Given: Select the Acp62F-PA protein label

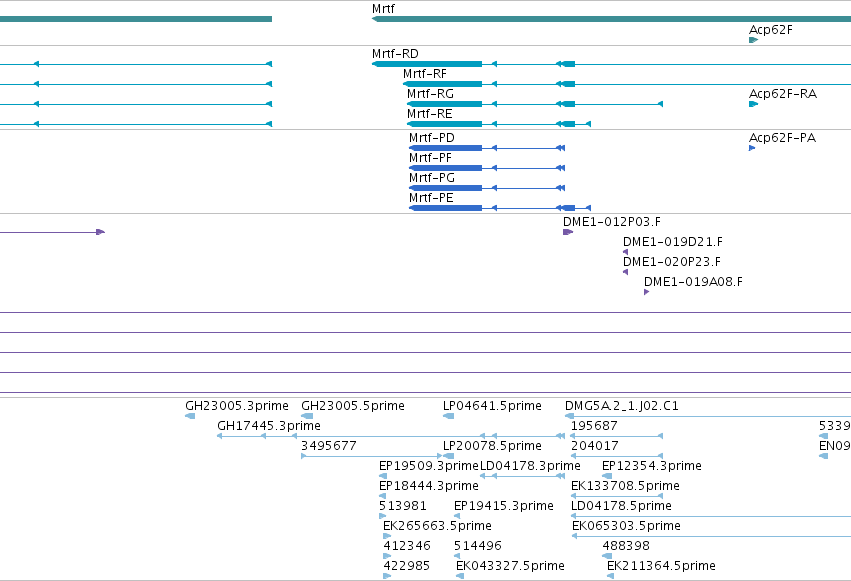Looking at the screenshot, I should [783, 138].
